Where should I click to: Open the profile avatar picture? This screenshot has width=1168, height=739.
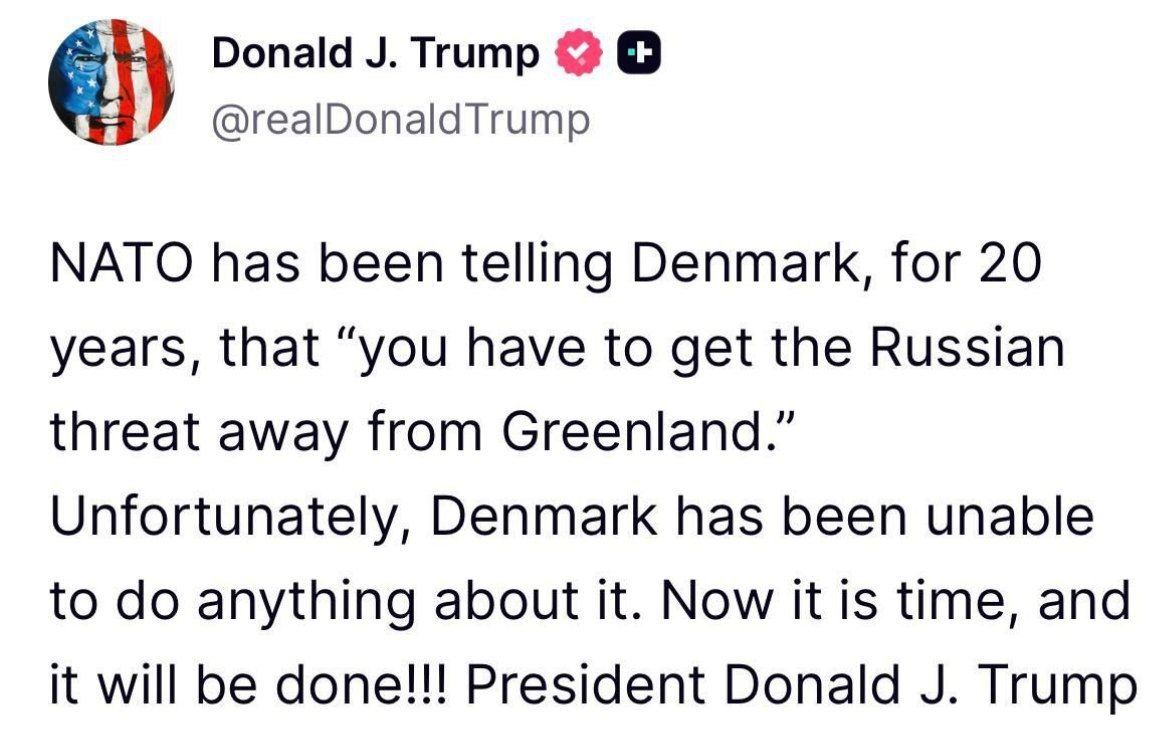[111, 83]
